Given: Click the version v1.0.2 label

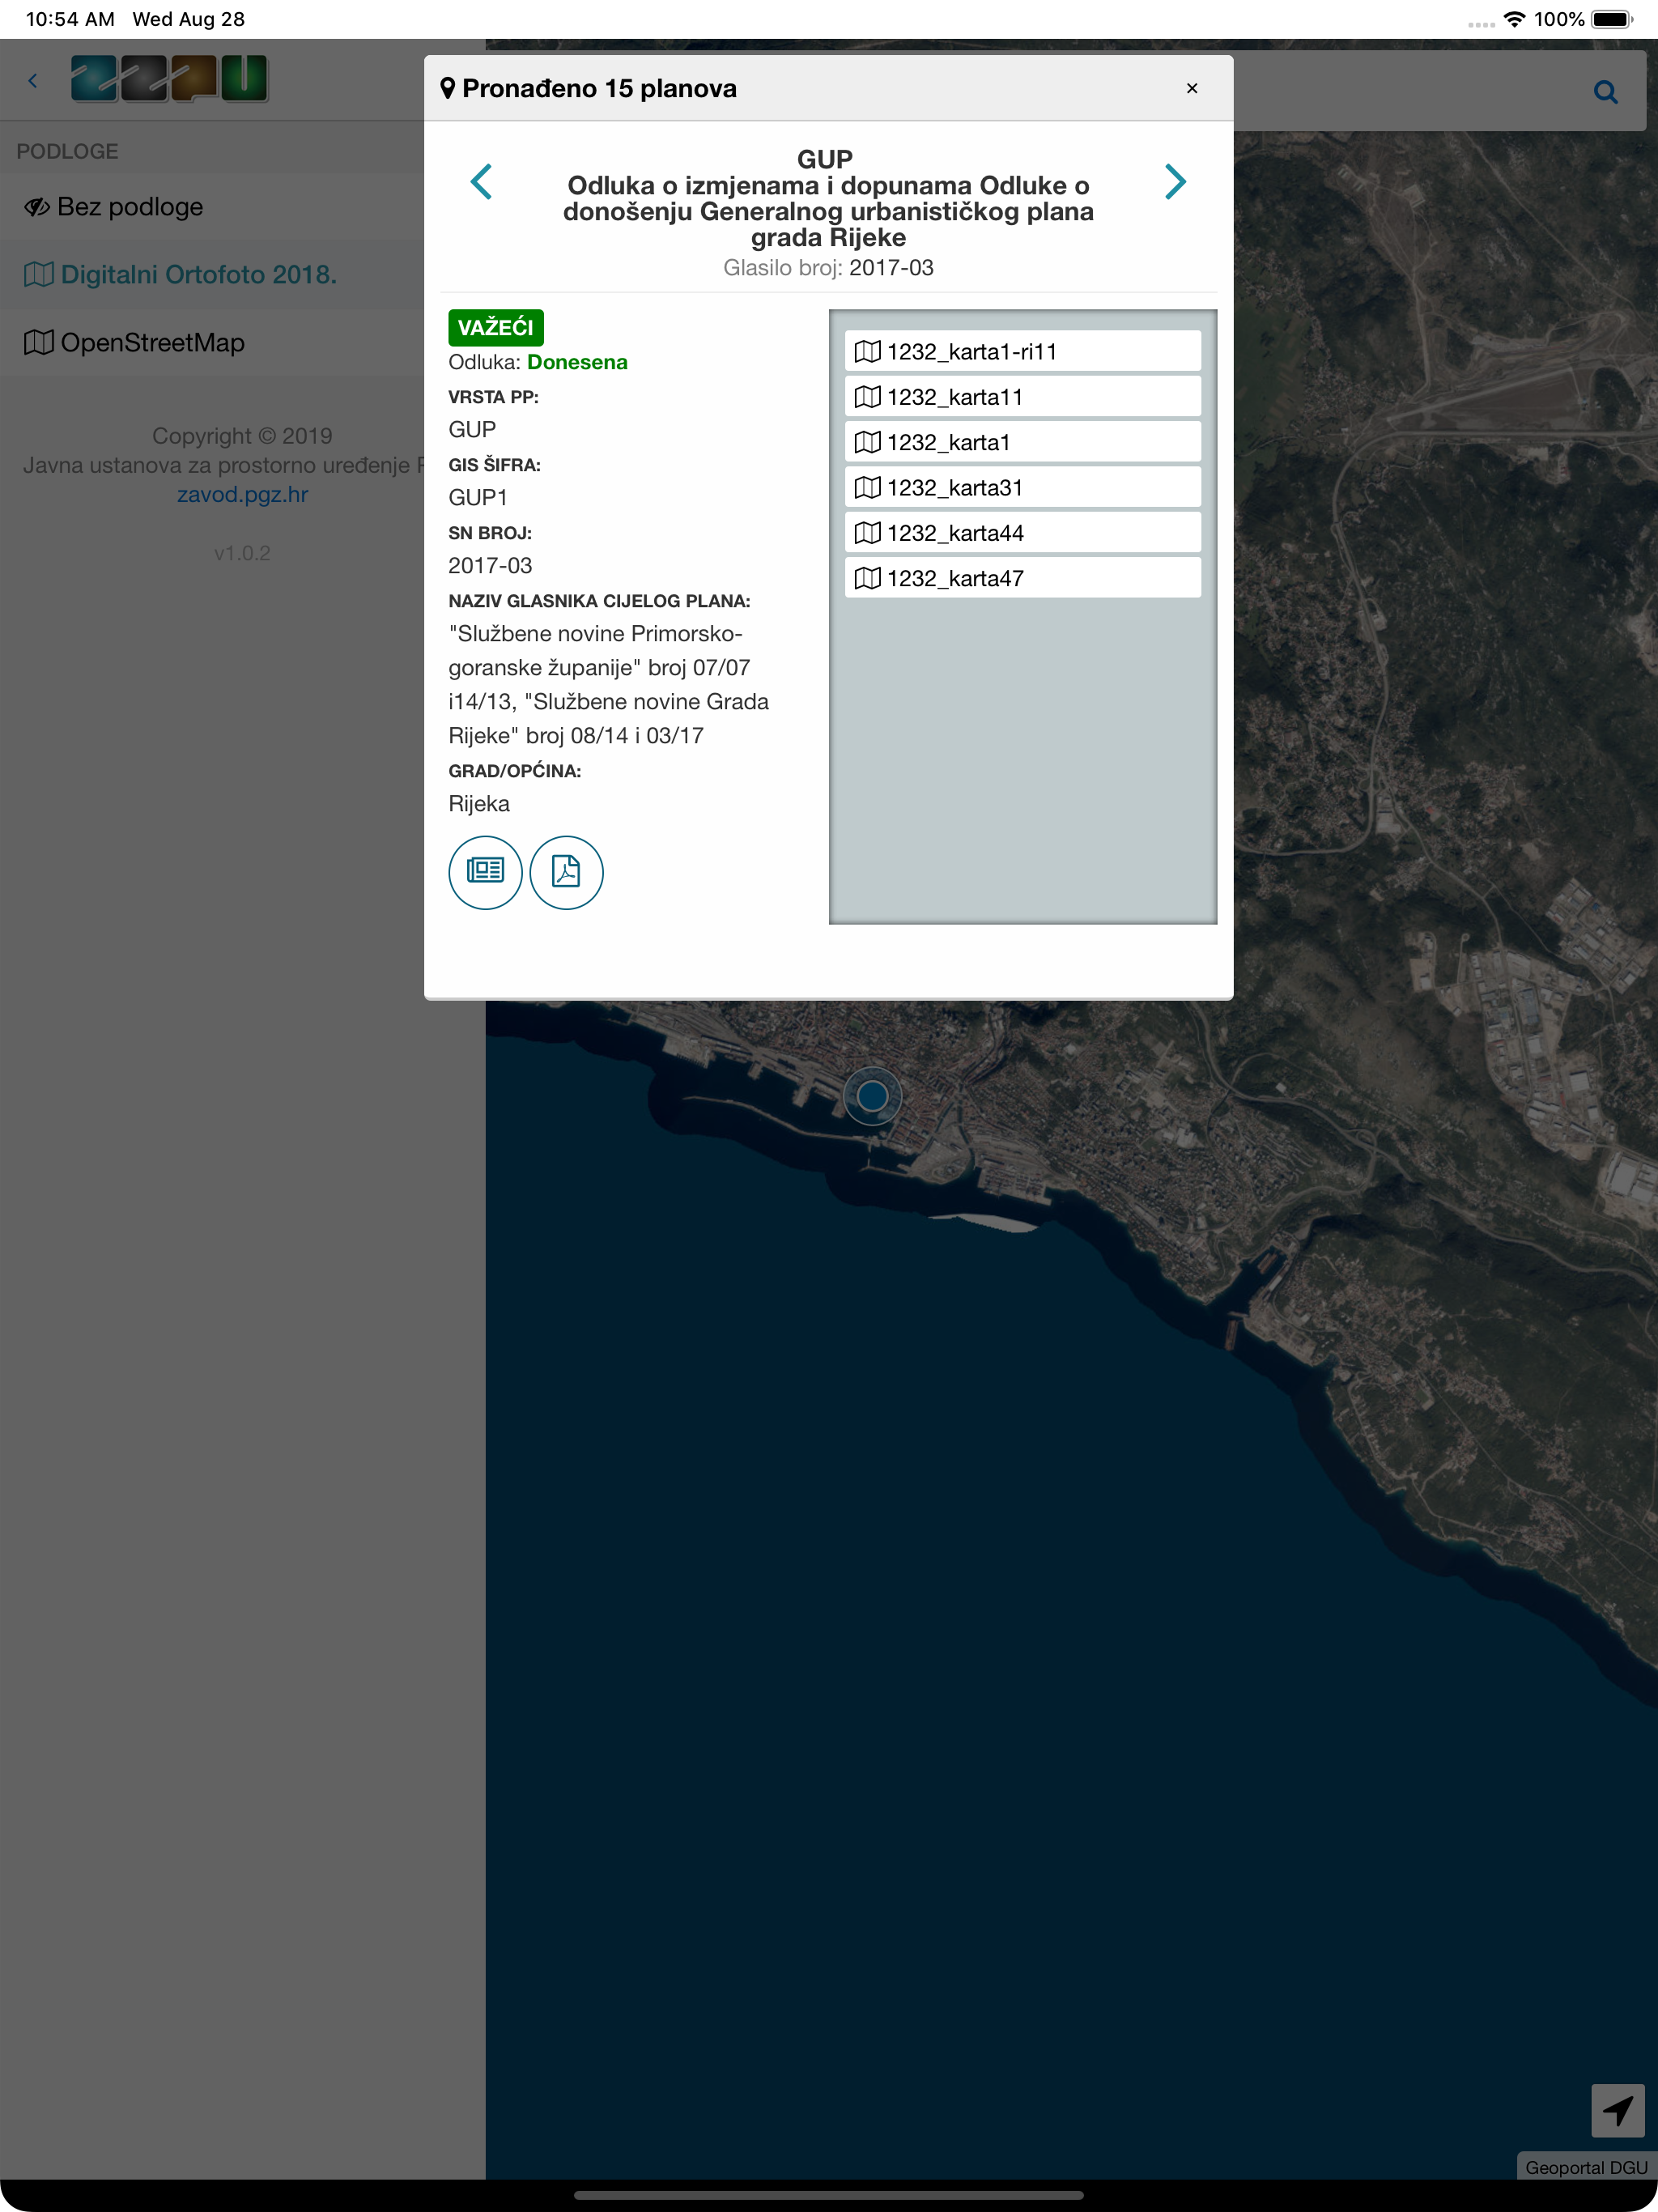Looking at the screenshot, I should [x=242, y=553].
